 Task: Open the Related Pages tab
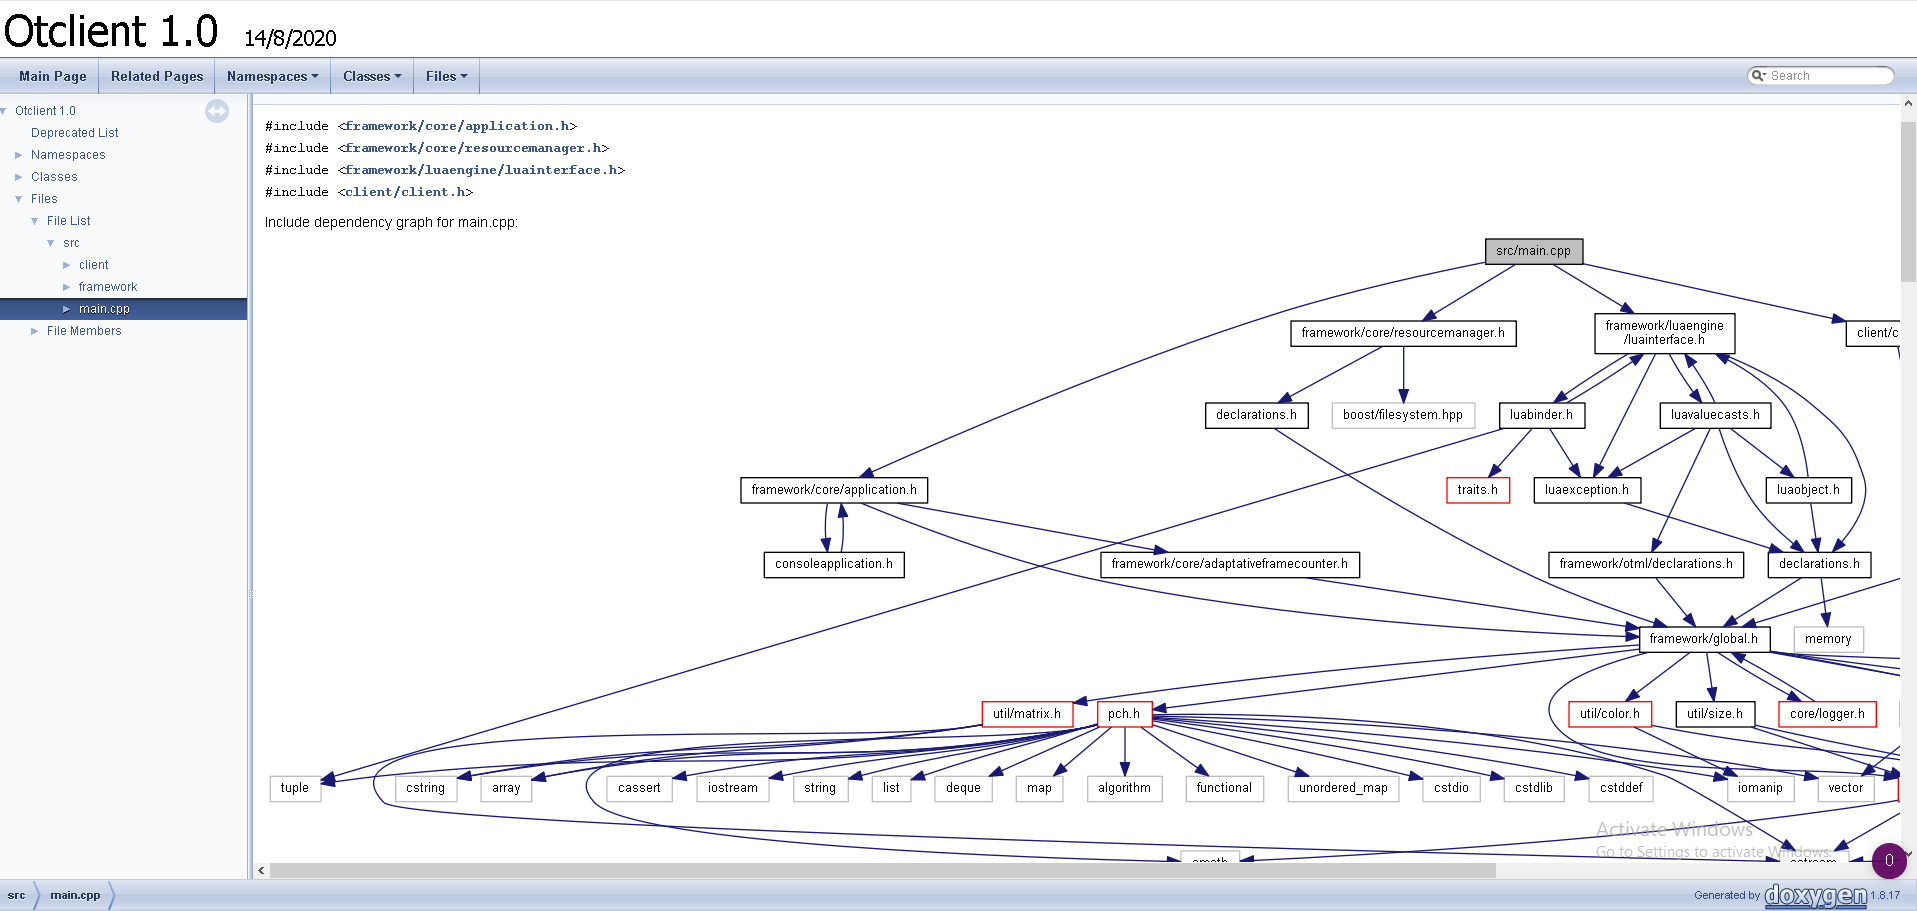[x=157, y=76]
